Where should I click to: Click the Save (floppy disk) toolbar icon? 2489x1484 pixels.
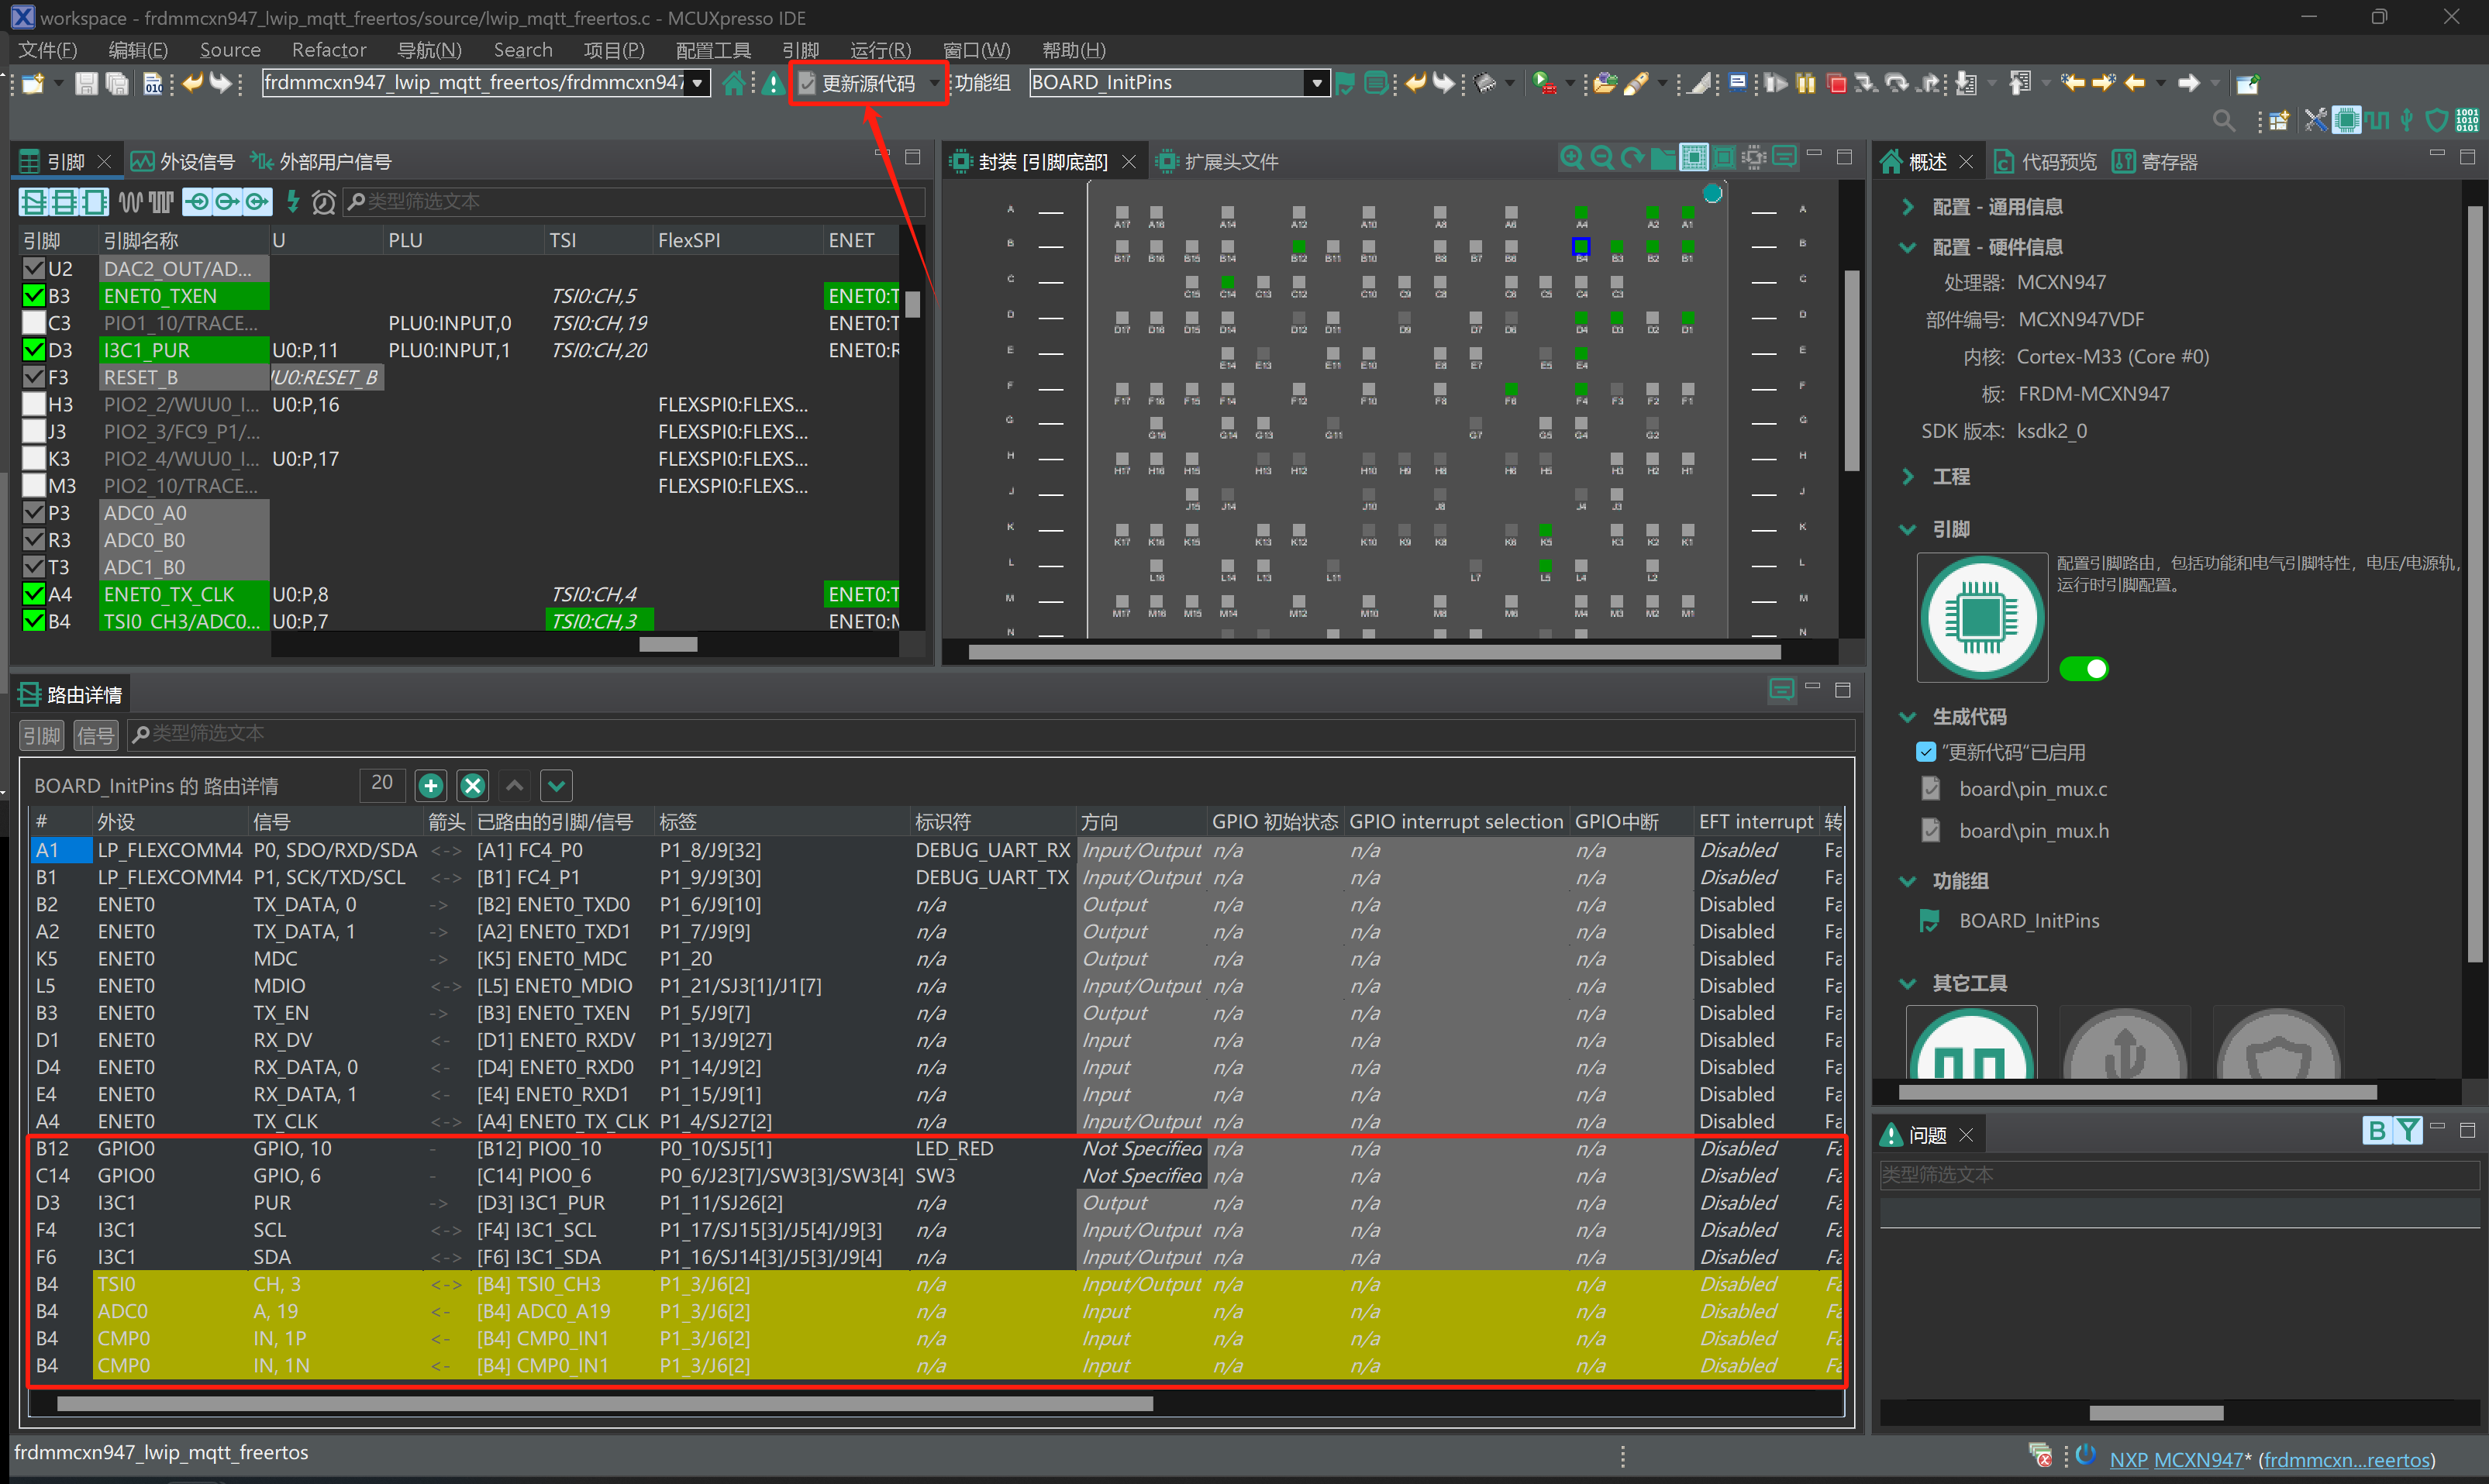(86, 84)
